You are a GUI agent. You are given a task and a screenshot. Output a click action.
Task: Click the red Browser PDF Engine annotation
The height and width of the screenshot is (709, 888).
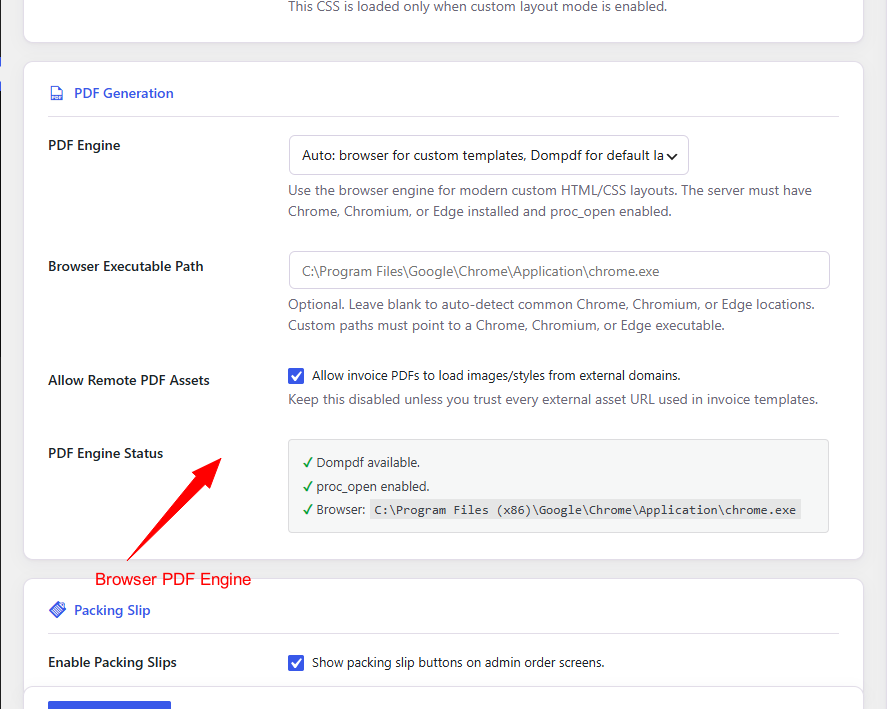coord(173,579)
